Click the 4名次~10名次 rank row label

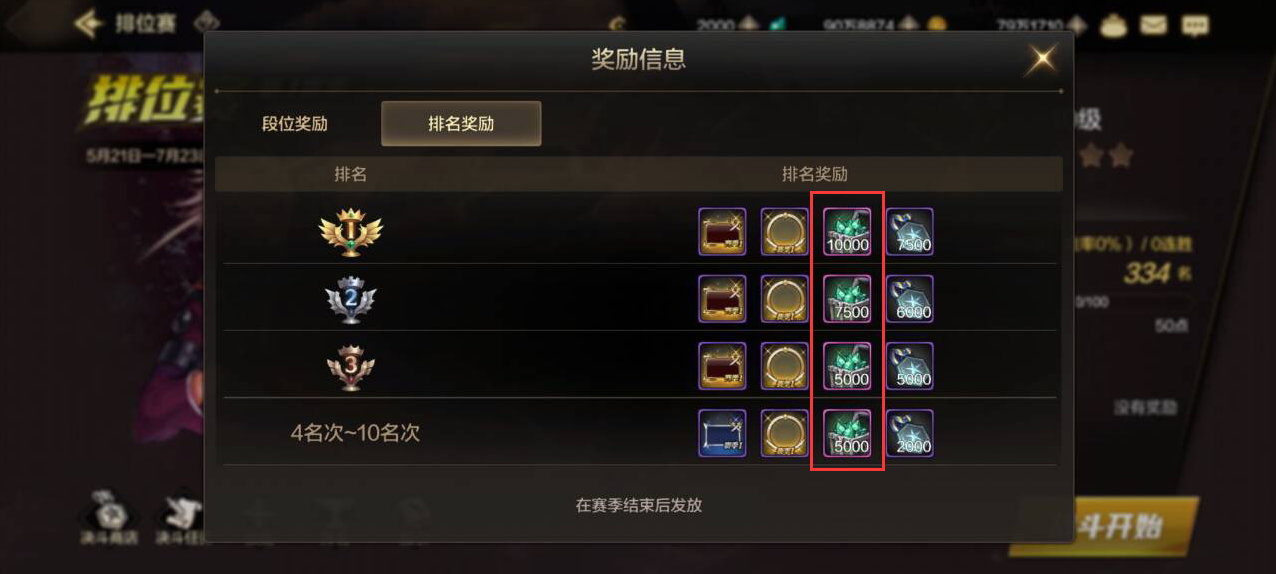pyautogui.click(x=355, y=433)
